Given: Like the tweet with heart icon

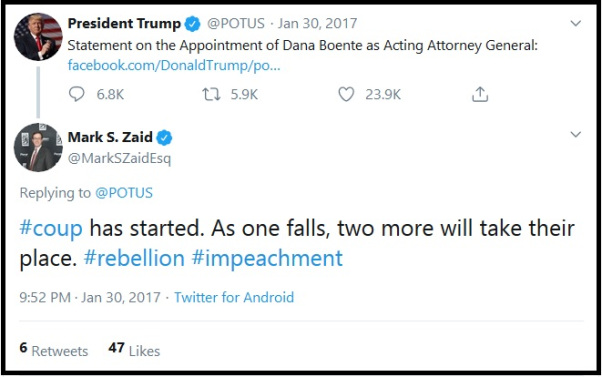Looking at the screenshot, I should 346,94.
